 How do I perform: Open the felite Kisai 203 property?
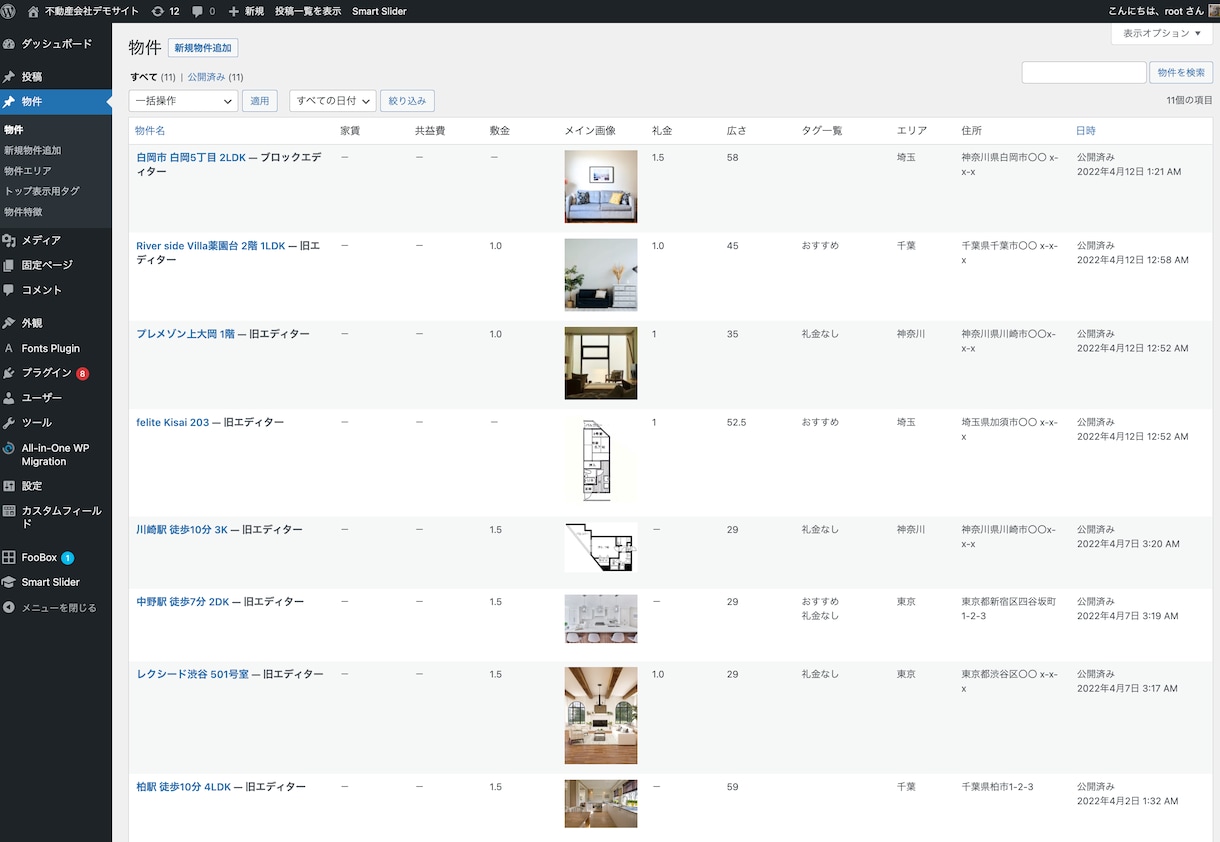pos(173,423)
